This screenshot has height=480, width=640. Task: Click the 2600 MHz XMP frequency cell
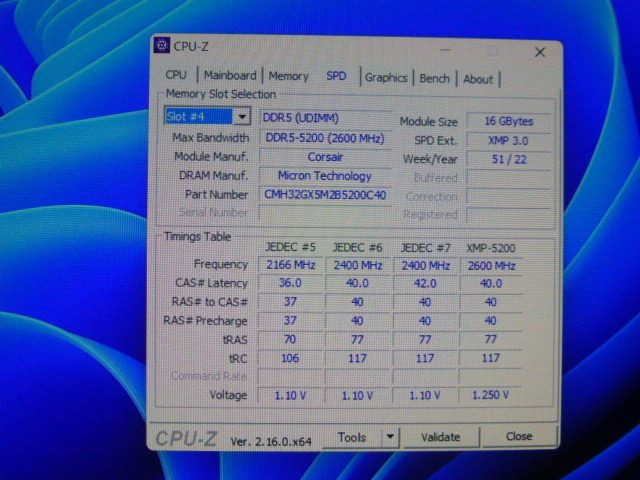click(491, 266)
